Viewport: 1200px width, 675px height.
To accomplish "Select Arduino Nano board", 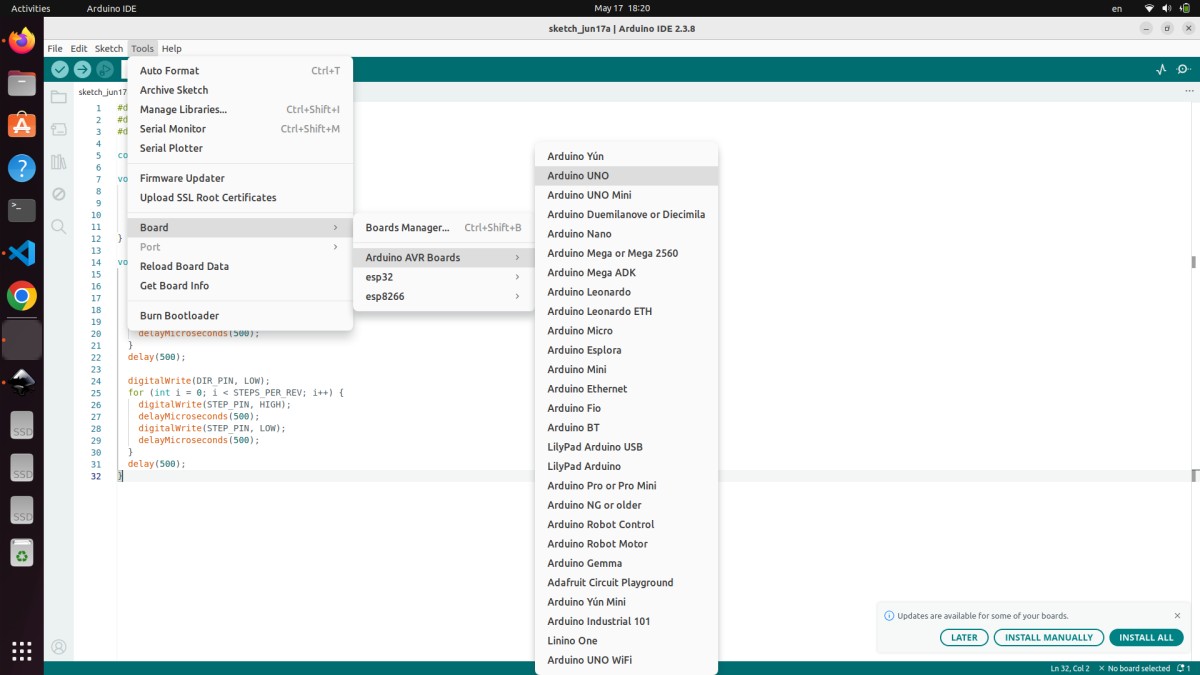I will click(x=626, y=234).
